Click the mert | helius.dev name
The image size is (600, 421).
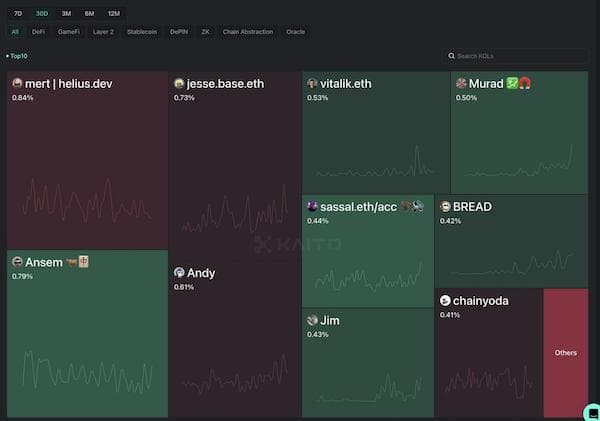(69, 83)
